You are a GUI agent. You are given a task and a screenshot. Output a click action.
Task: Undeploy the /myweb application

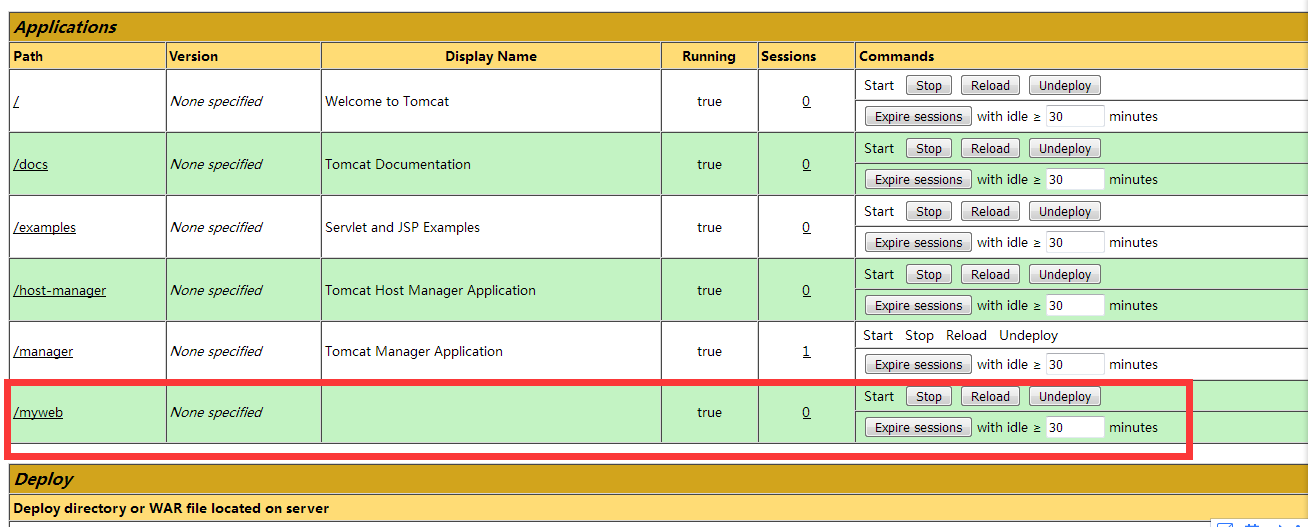click(x=1065, y=397)
